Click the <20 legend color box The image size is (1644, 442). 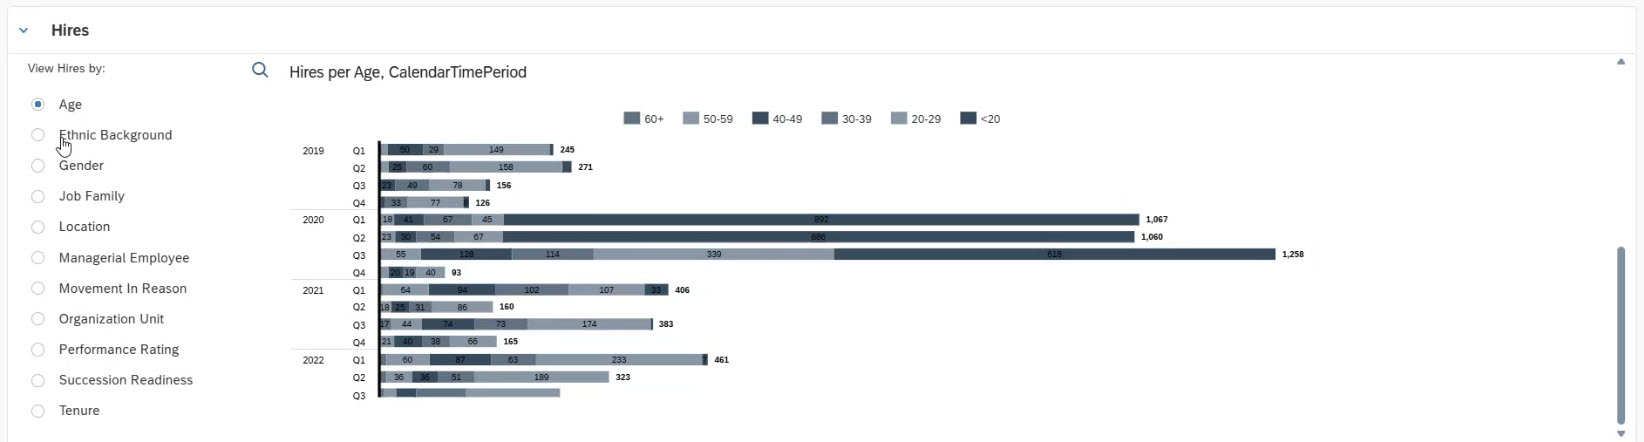point(968,118)
